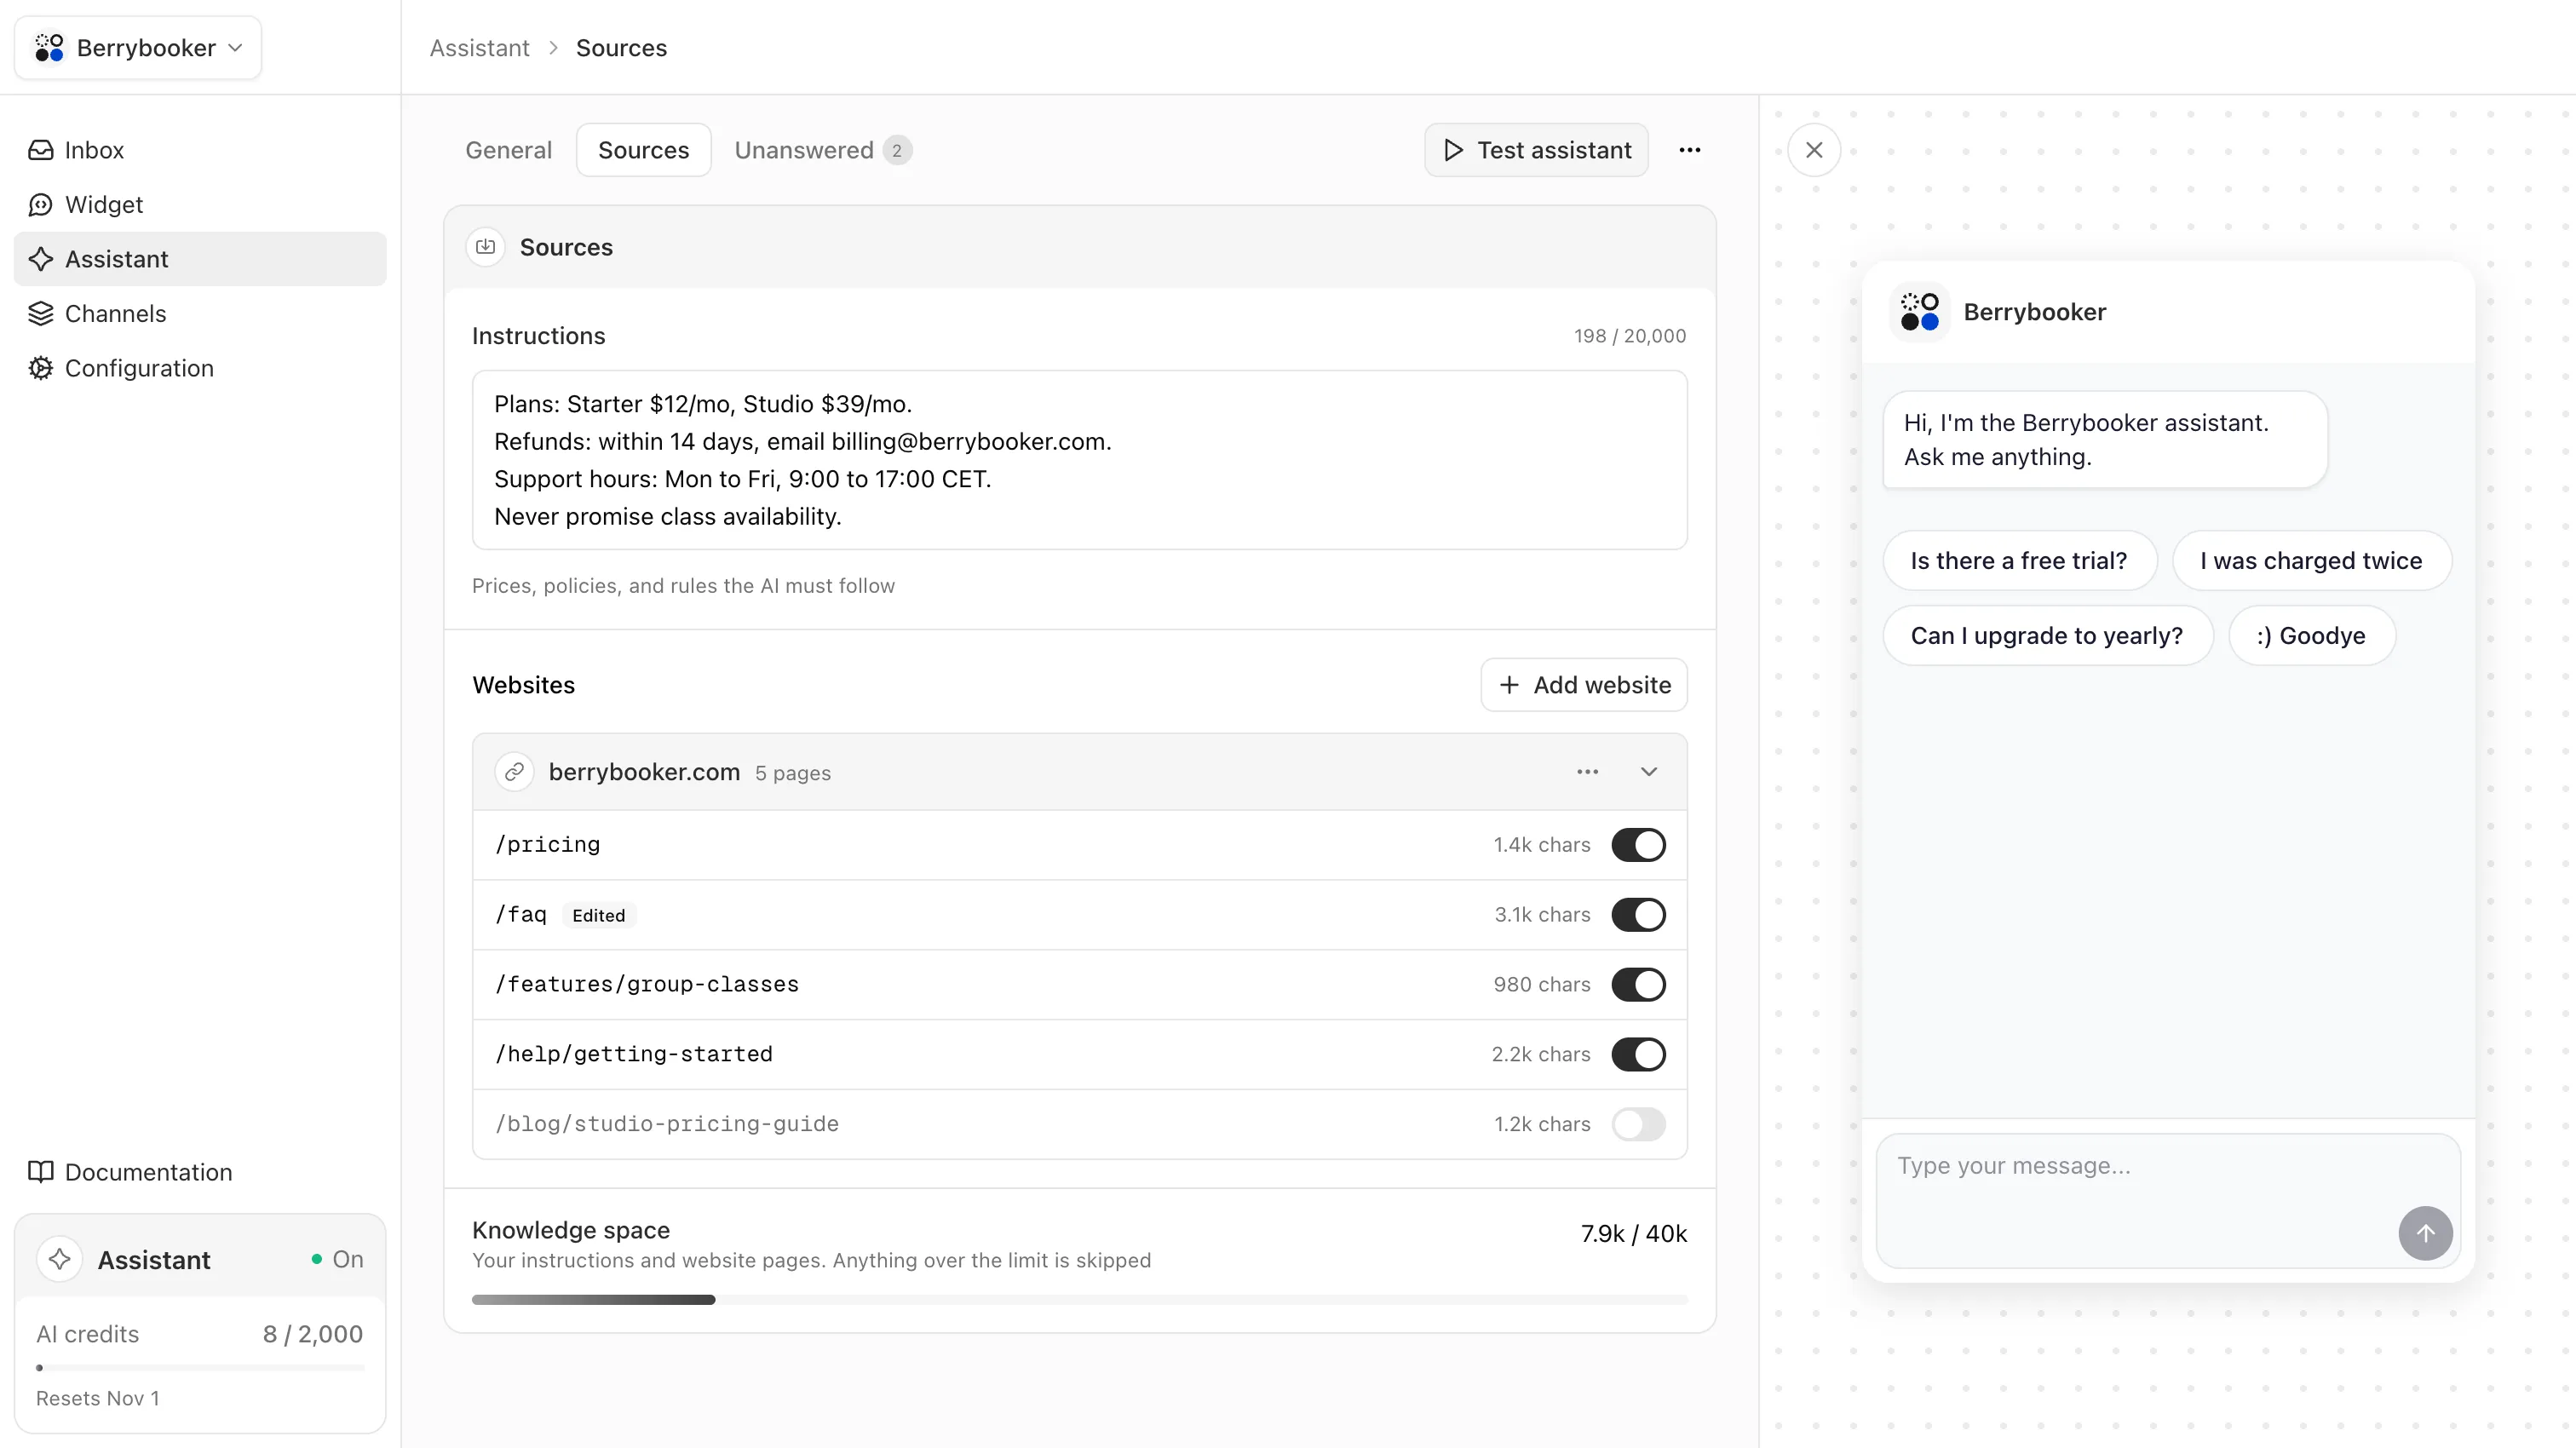The height and width of the screenshot is (1448, 2576).
Task: Click the Assistant breadcrumb link
Action: tap(480, 48)
